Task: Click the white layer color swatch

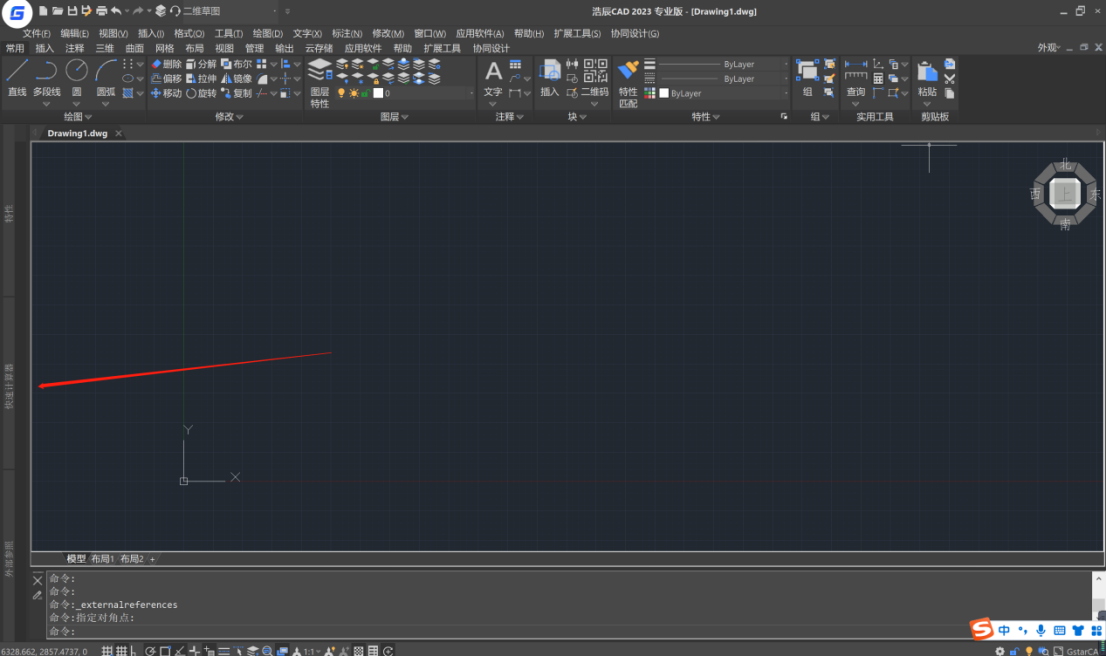Action: click(x=378, y=93)
